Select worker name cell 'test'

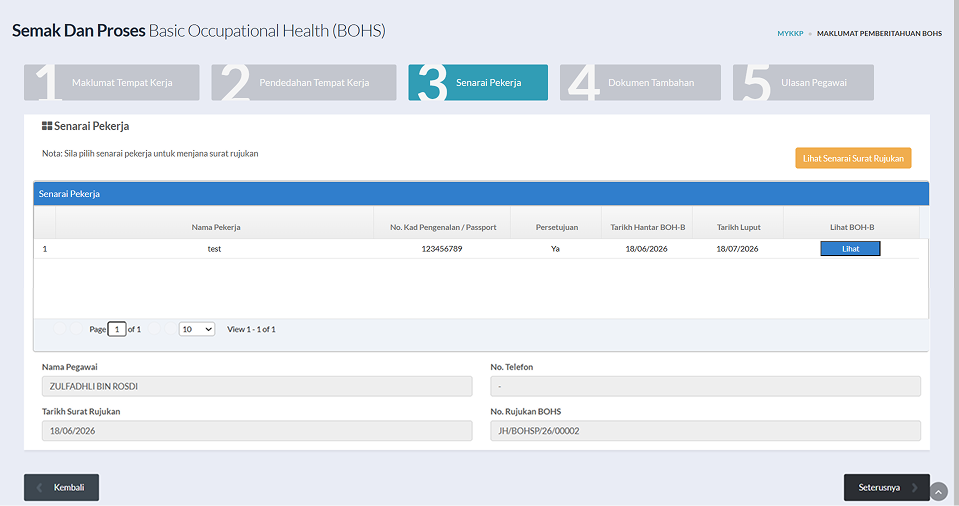point(214,249)
